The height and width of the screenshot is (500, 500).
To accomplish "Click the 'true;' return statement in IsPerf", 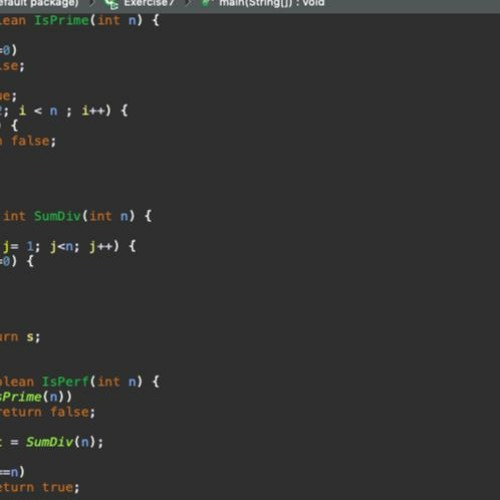I will click(61, 488).
